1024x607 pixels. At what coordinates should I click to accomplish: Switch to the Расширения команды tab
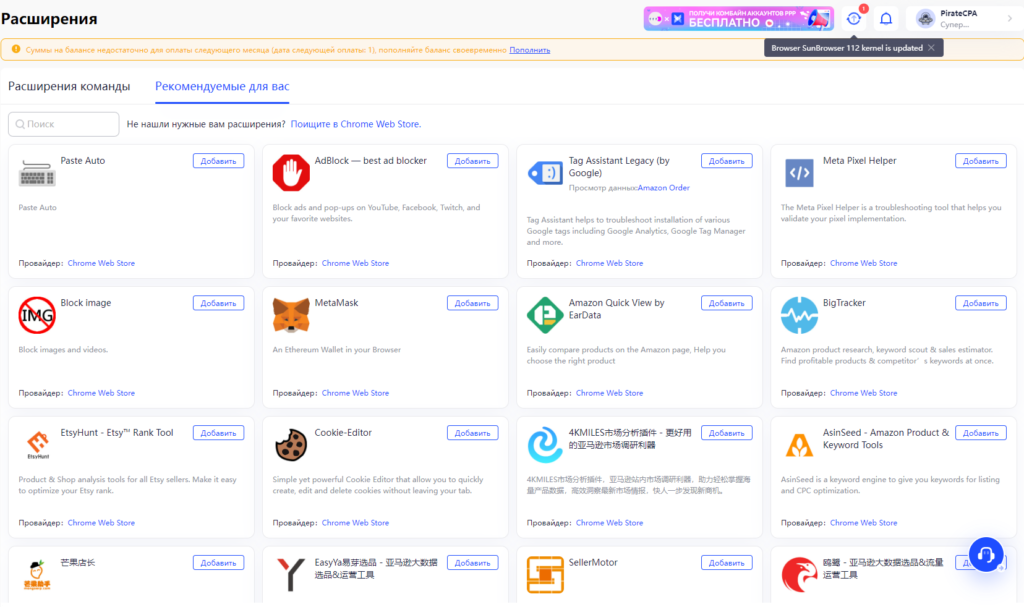click(69, 86)
